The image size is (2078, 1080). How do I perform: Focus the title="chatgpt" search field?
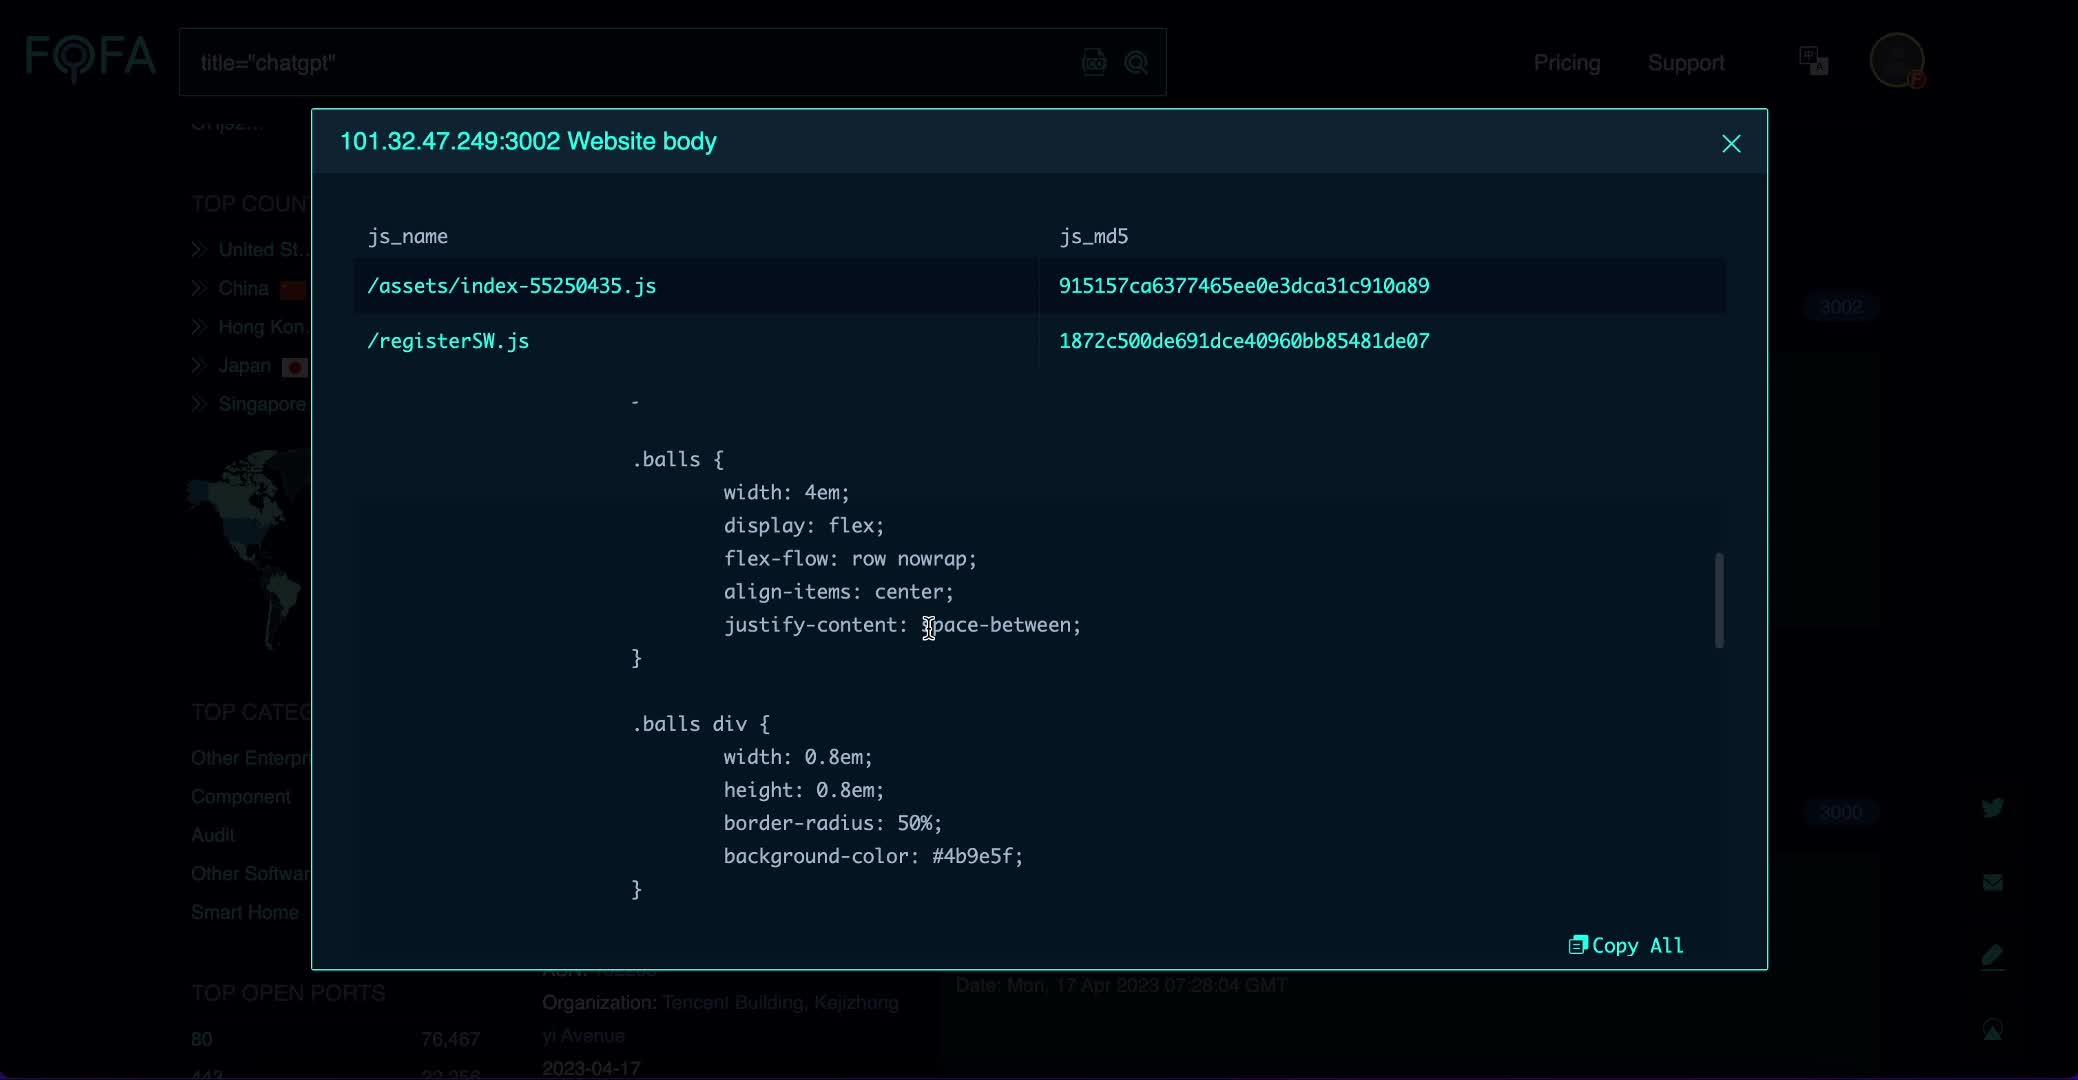coord(630,63)
